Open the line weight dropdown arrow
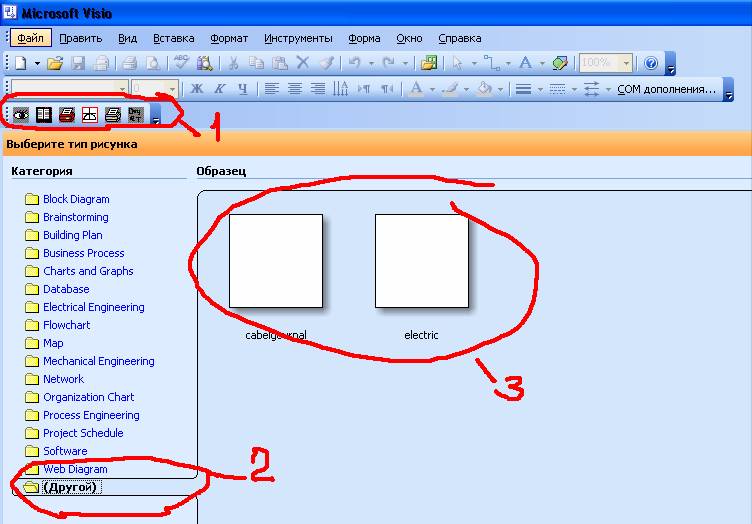 pos(540,89)
